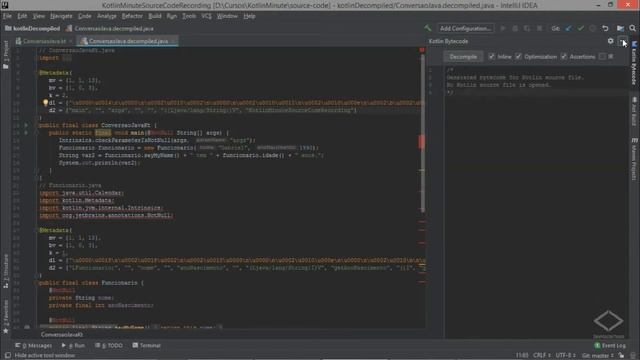Screen dimensions: 640x360
Task: Open the Favorites tool window stripe
Action: (x=6, y=317)
